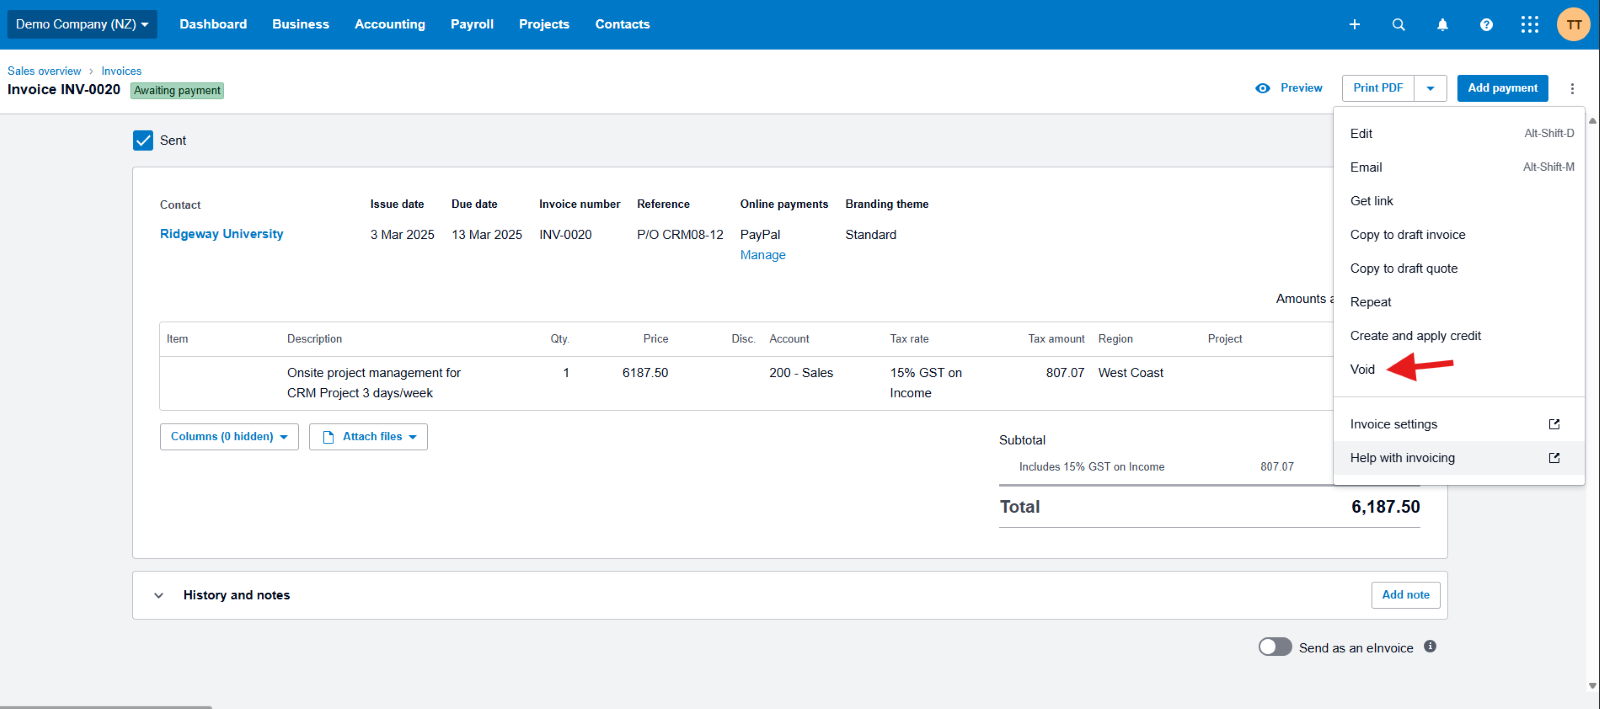Open the Demo Company (NZ) organisation dropdown
Screen dimensions: 1600x709
pos(82,24)
